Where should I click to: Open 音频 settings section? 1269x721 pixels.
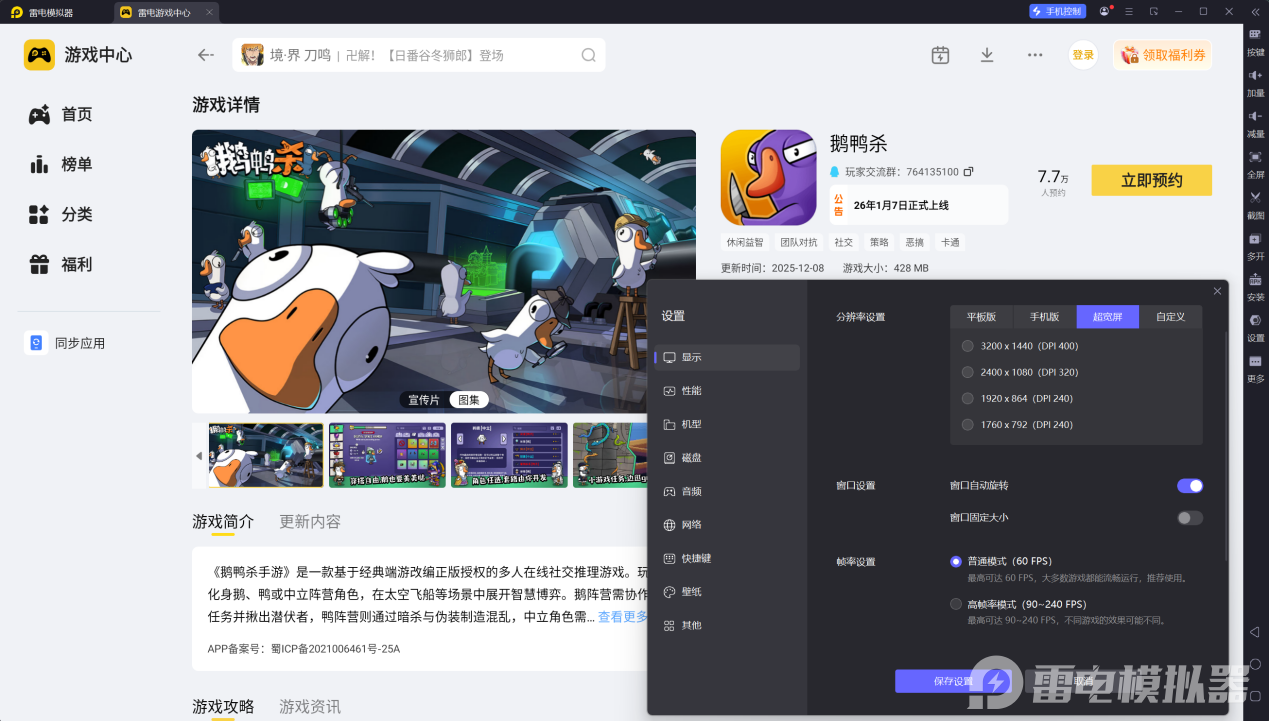728,491
